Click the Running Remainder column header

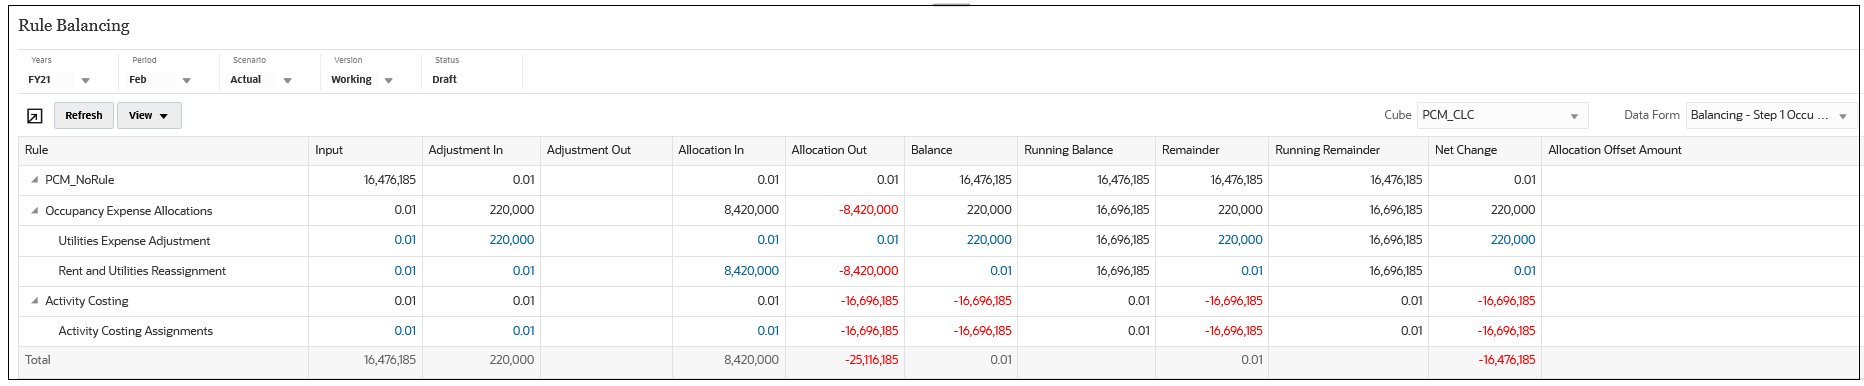coord(1349,150)
